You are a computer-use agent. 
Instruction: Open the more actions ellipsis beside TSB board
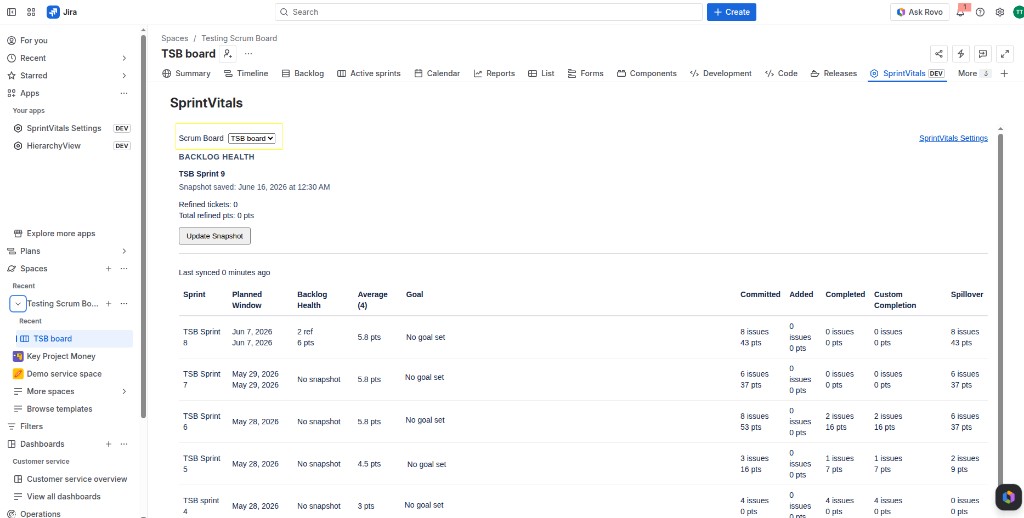pyautogui.click(x=248, y=54)
